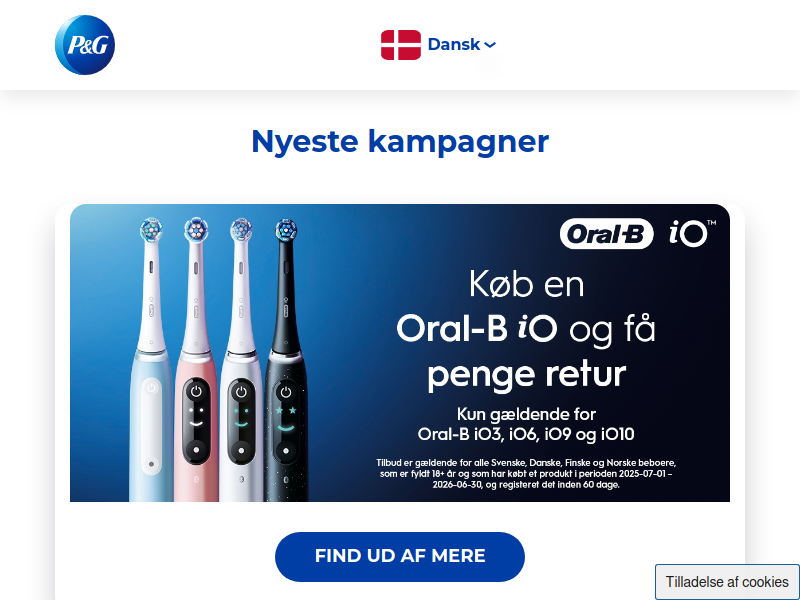Screen dimensions: 800x600
Task: Click the pink toothbrush handle
Action: pos(196,429)
